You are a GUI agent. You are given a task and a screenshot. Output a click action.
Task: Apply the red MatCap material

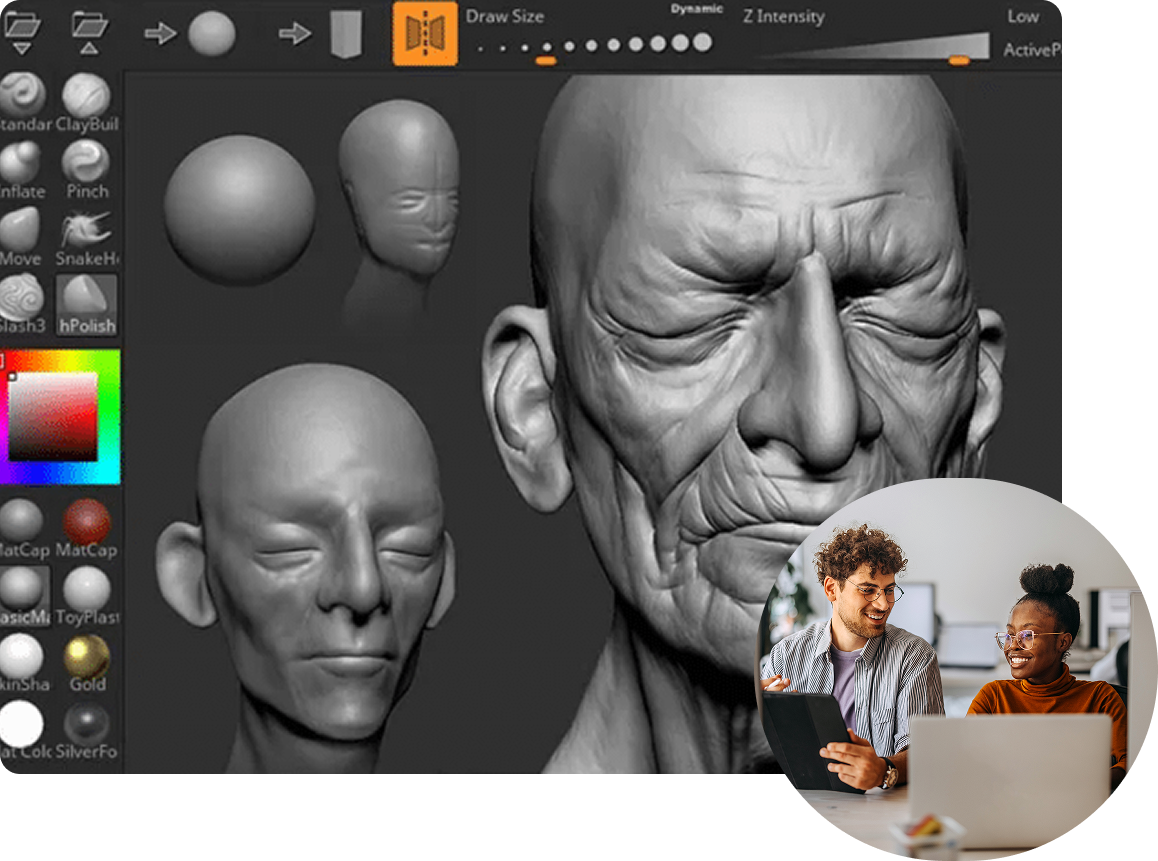(x=87, y=522)
